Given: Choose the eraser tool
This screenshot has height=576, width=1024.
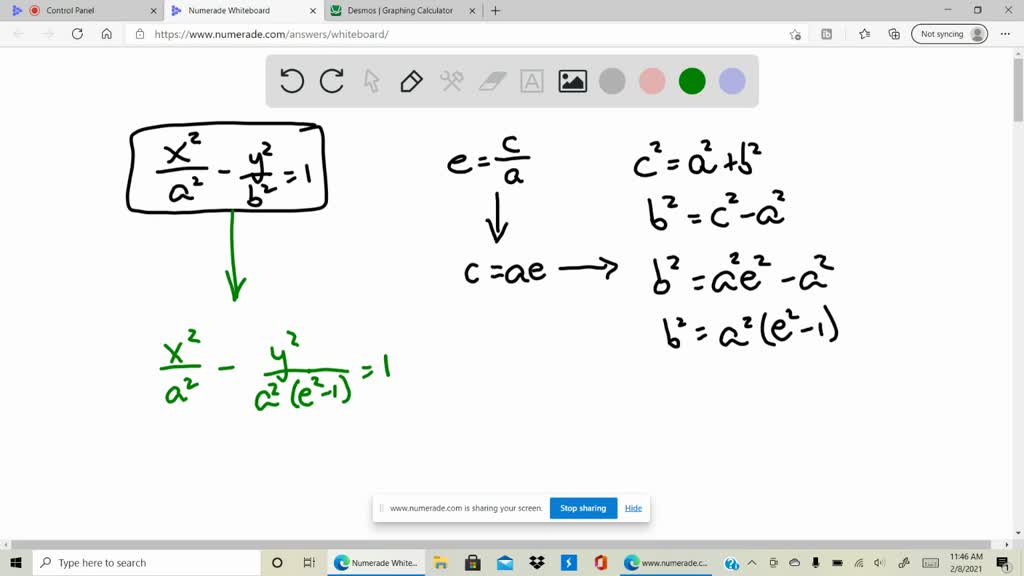Looking at the screenshot, I should tap(493, 81).
